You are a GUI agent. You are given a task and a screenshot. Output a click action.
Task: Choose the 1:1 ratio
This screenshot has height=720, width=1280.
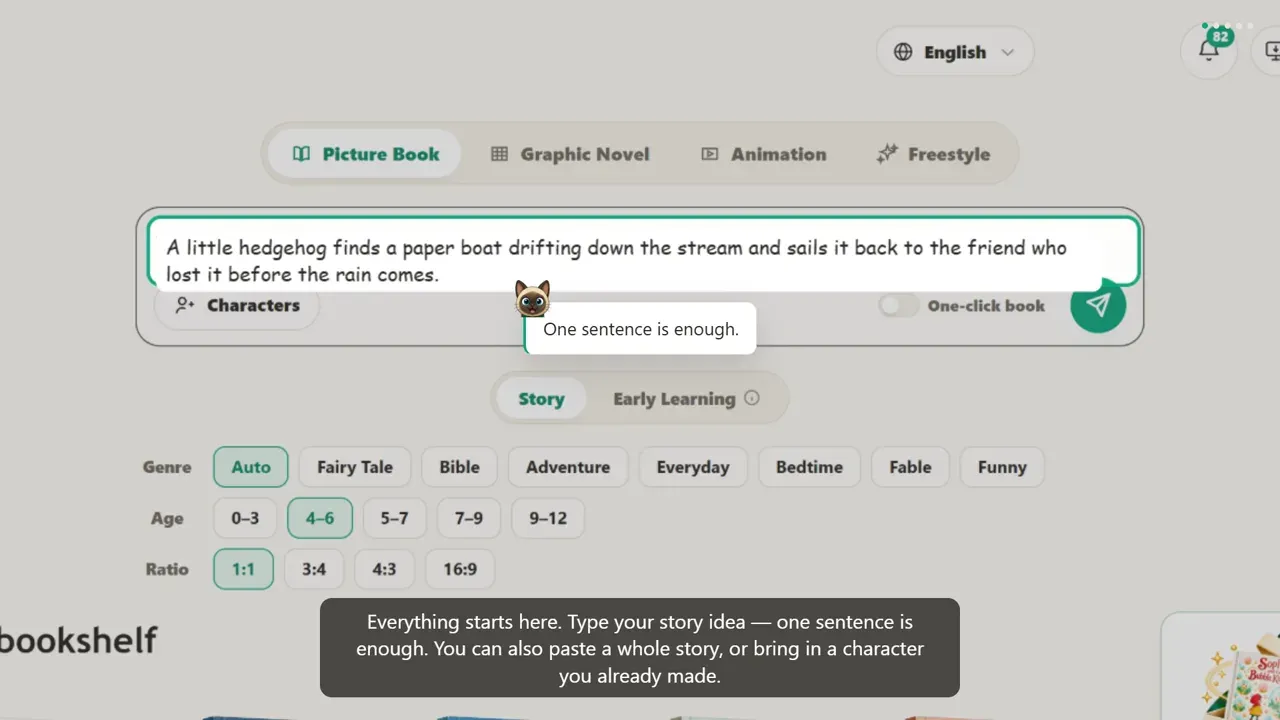pyautogui.click(x=244, y=569)
